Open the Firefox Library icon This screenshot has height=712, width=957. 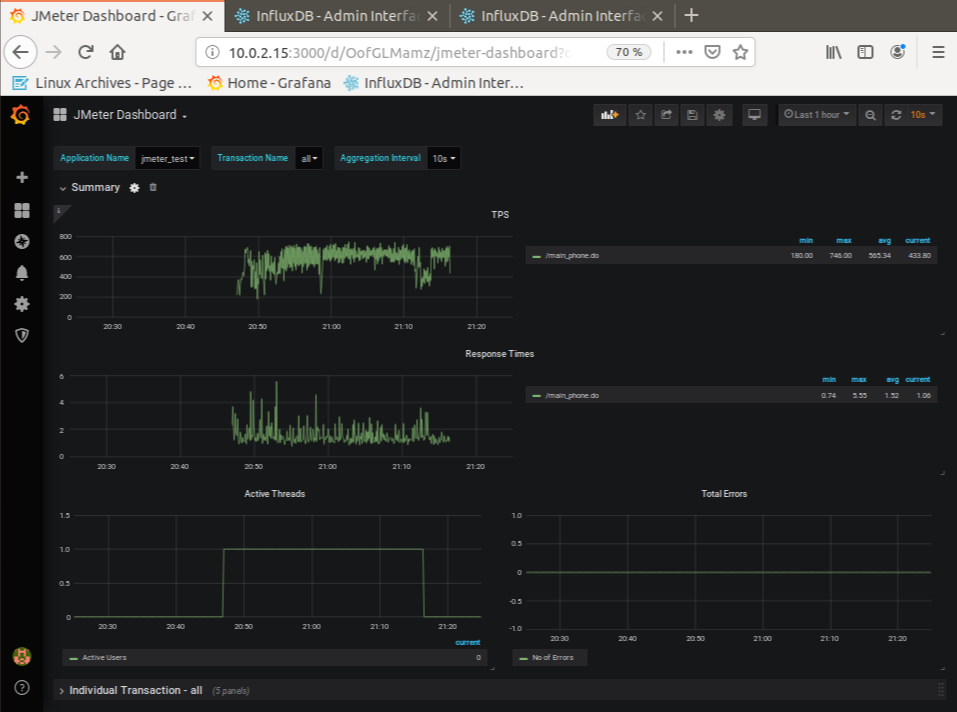coord(834,52)
